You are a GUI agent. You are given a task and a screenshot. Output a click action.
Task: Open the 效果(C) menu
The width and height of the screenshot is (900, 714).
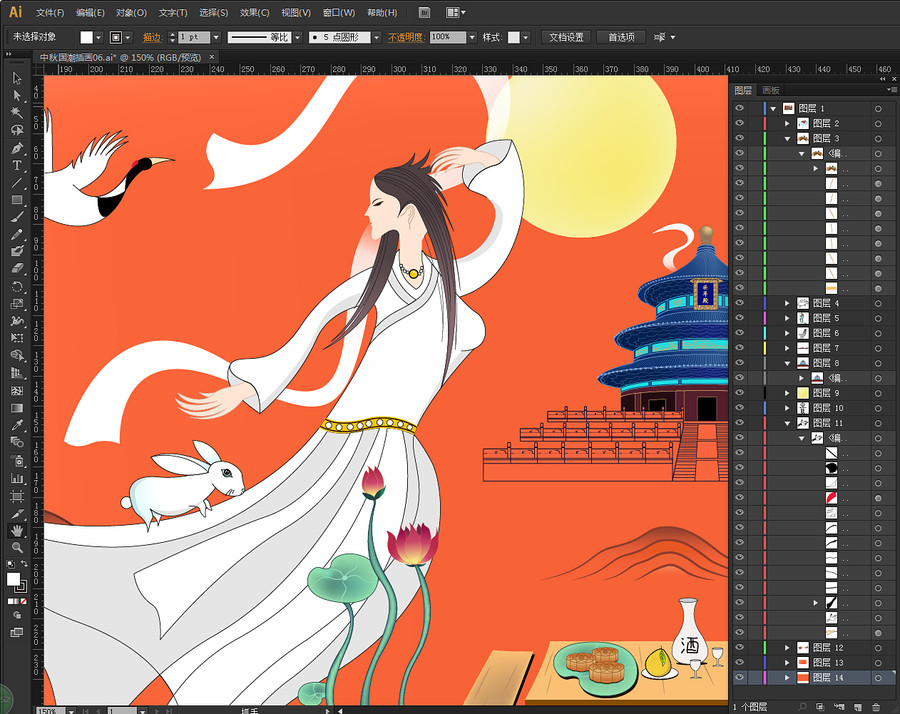coord(254,12)
